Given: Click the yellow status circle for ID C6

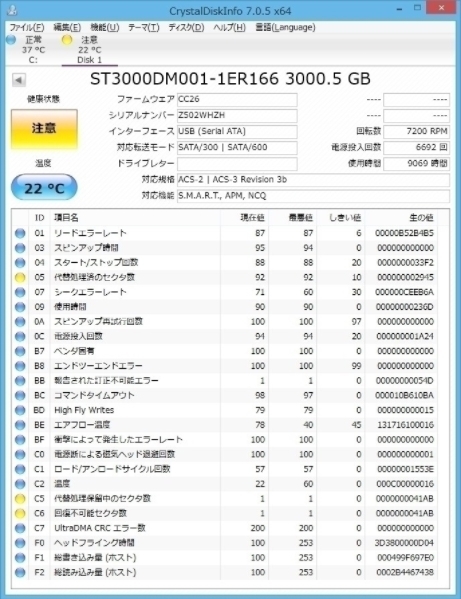Looking at the screenshot, I should pyautogui.click(x=20, y=513).
